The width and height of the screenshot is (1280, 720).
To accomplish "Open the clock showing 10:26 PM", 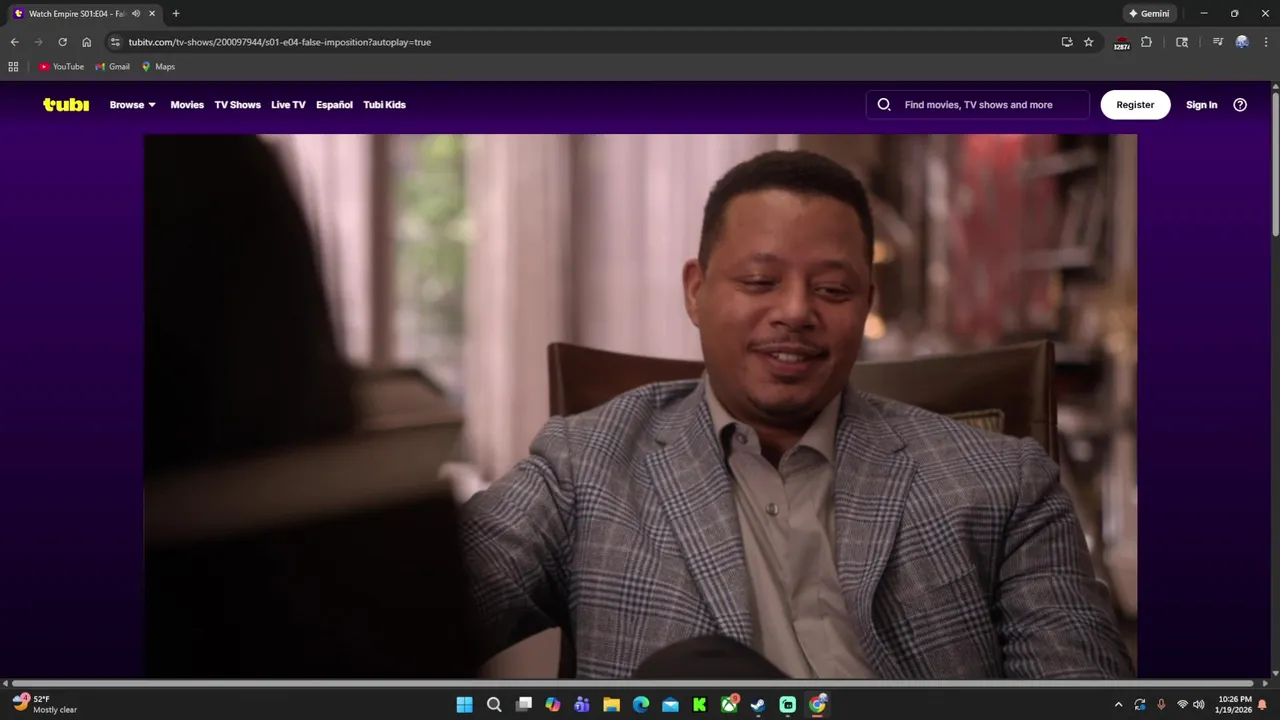I will click(x=1234, y=705).
